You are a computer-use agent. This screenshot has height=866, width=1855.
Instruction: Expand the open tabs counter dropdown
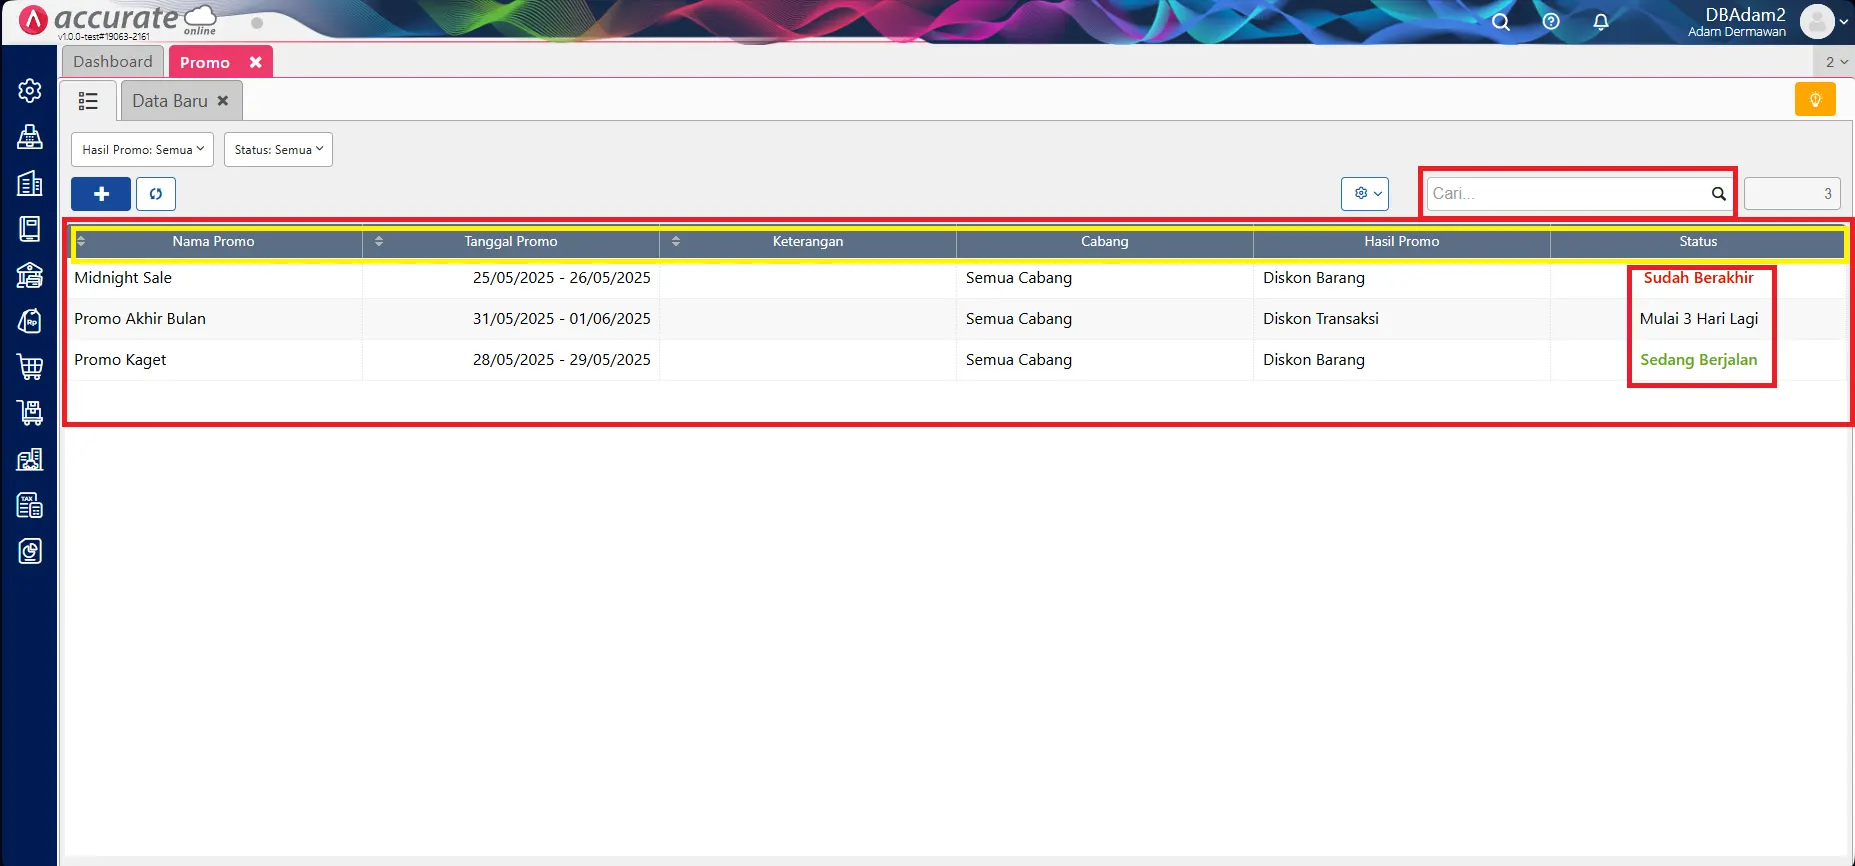[x=1835, y=62]
